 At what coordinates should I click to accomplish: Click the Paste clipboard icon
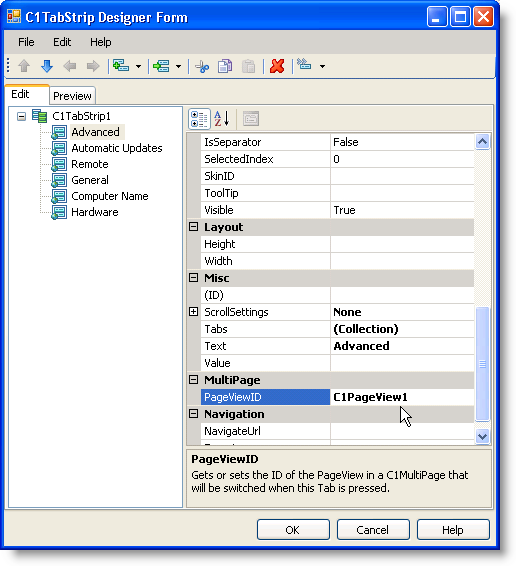pos(248,66)
